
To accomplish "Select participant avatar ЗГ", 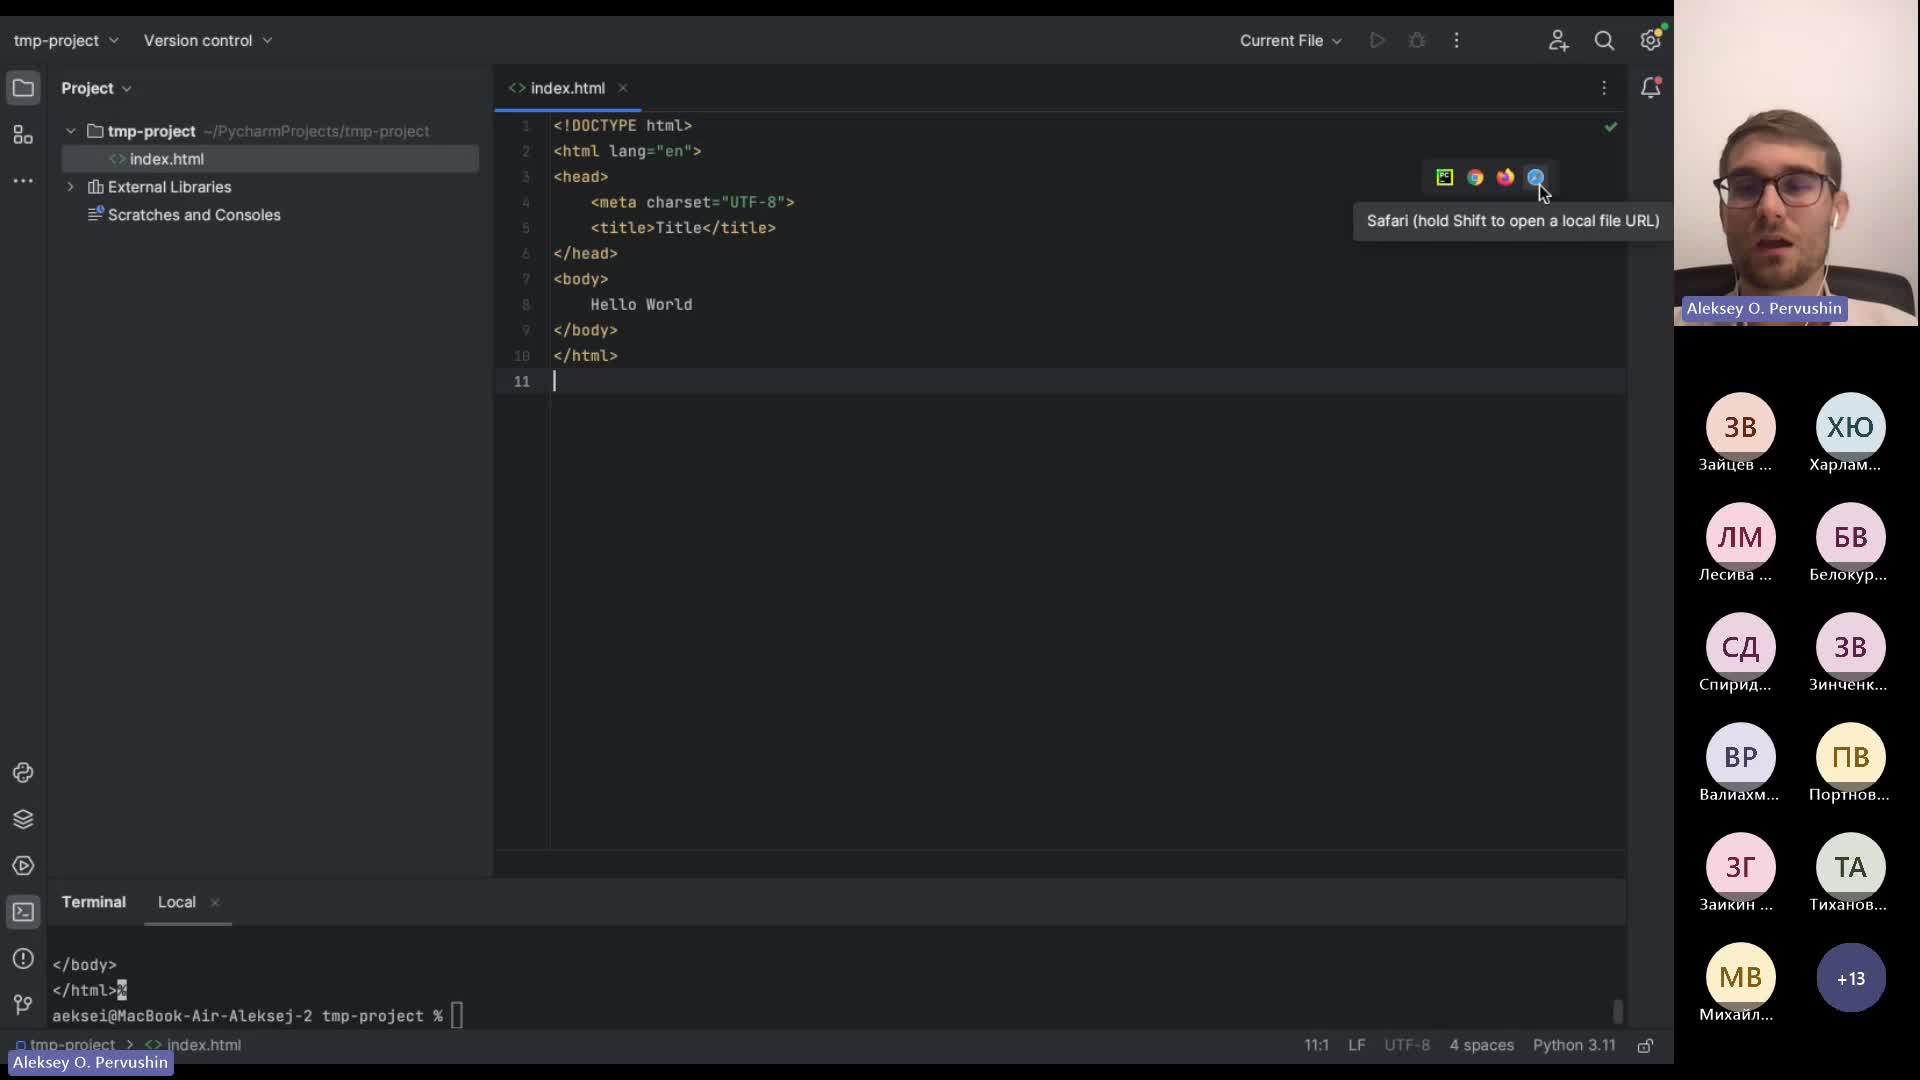I will pos(1740,867).
